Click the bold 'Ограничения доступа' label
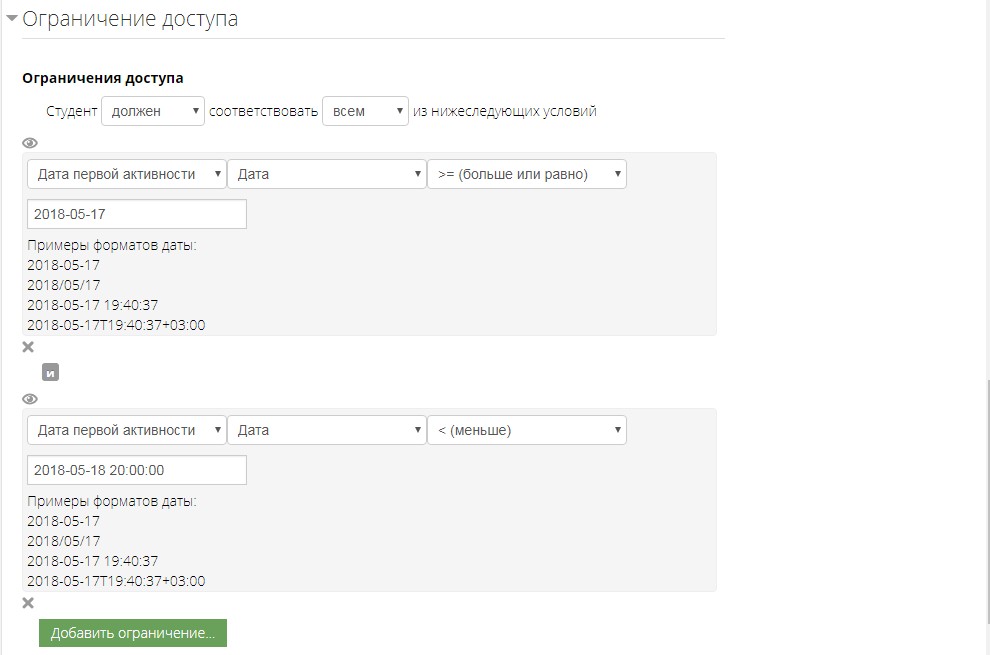 [103, 78]
